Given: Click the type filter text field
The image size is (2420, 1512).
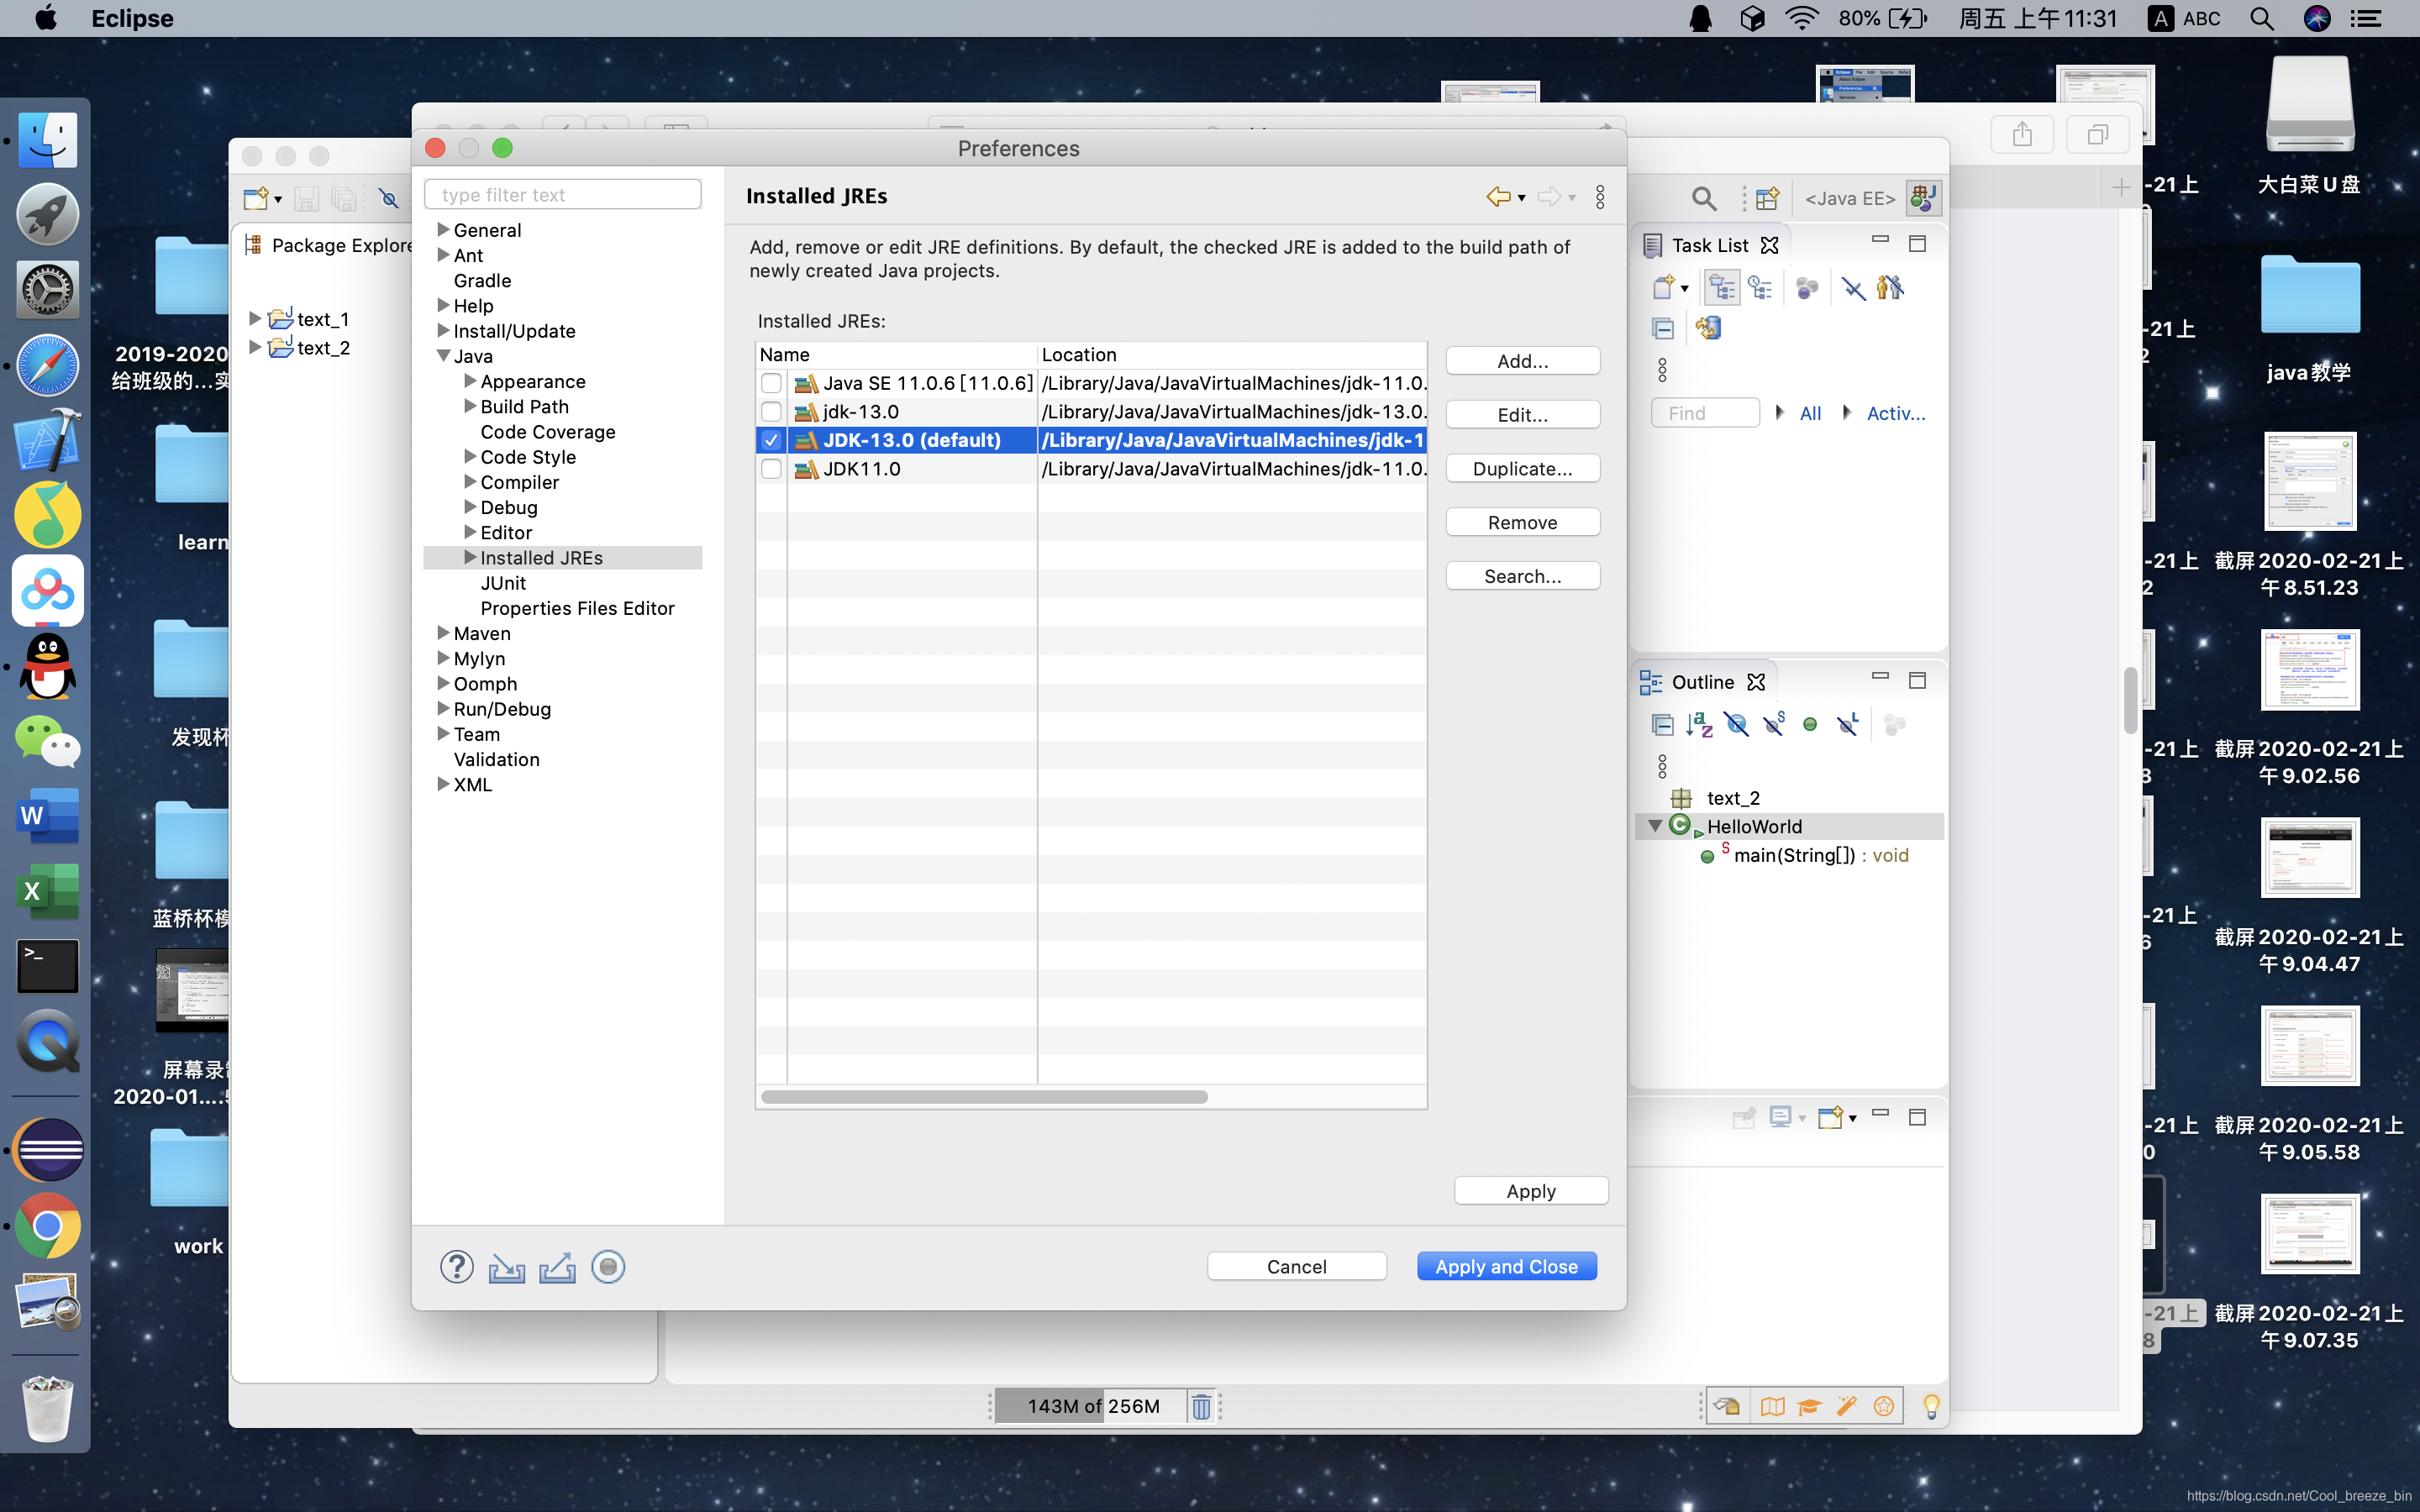Looking at the screenshot, I should pyautogui.click(x=563, y=195).
